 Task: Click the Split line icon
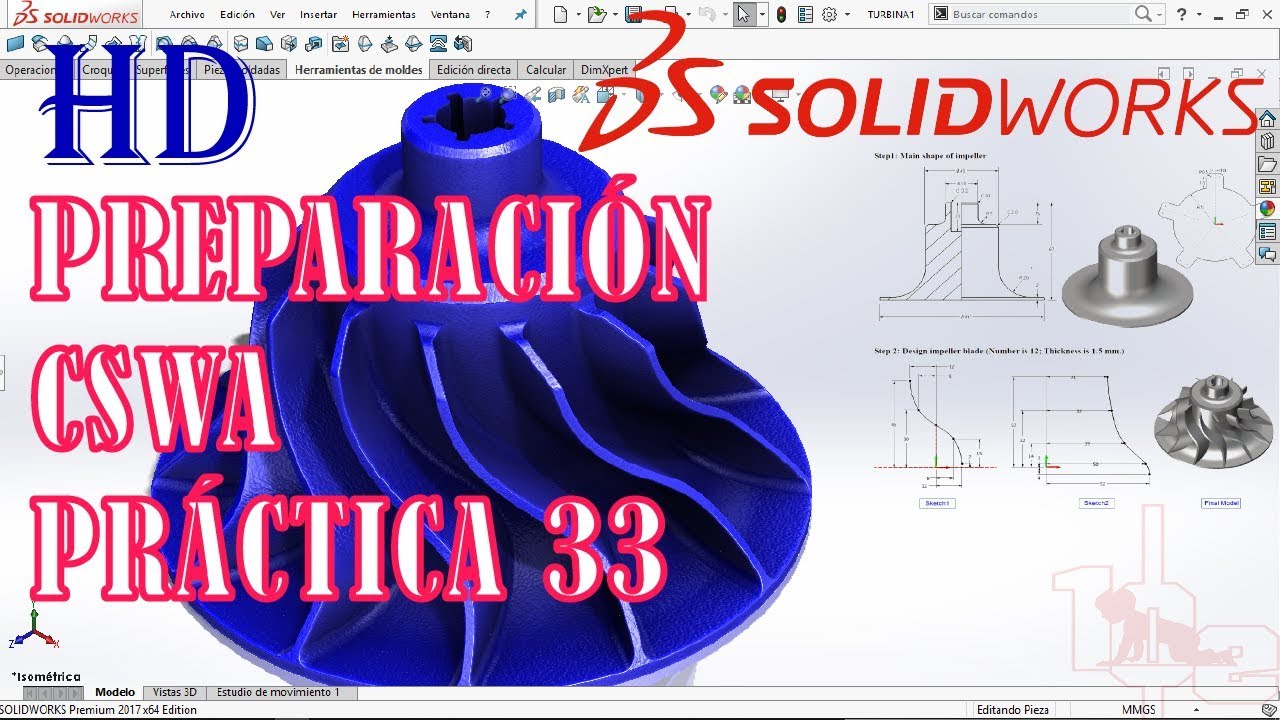click(241, 44)
